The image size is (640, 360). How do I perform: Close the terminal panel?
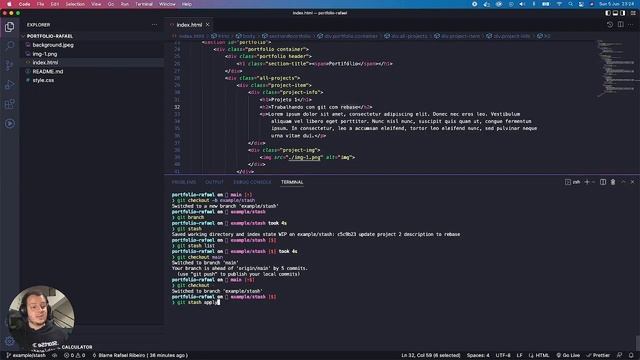tap(632, 182)
